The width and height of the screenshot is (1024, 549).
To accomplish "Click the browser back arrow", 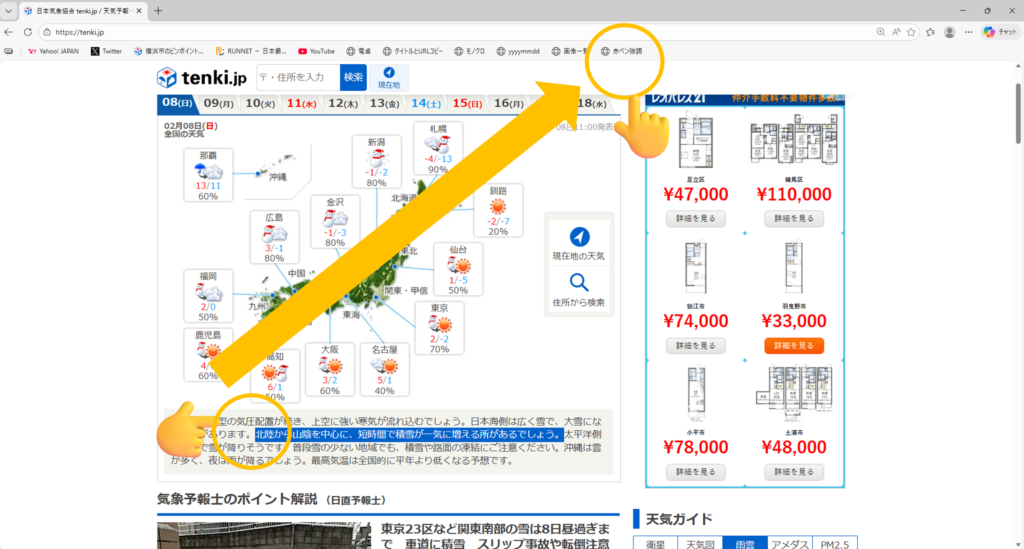I will (10, 32).
